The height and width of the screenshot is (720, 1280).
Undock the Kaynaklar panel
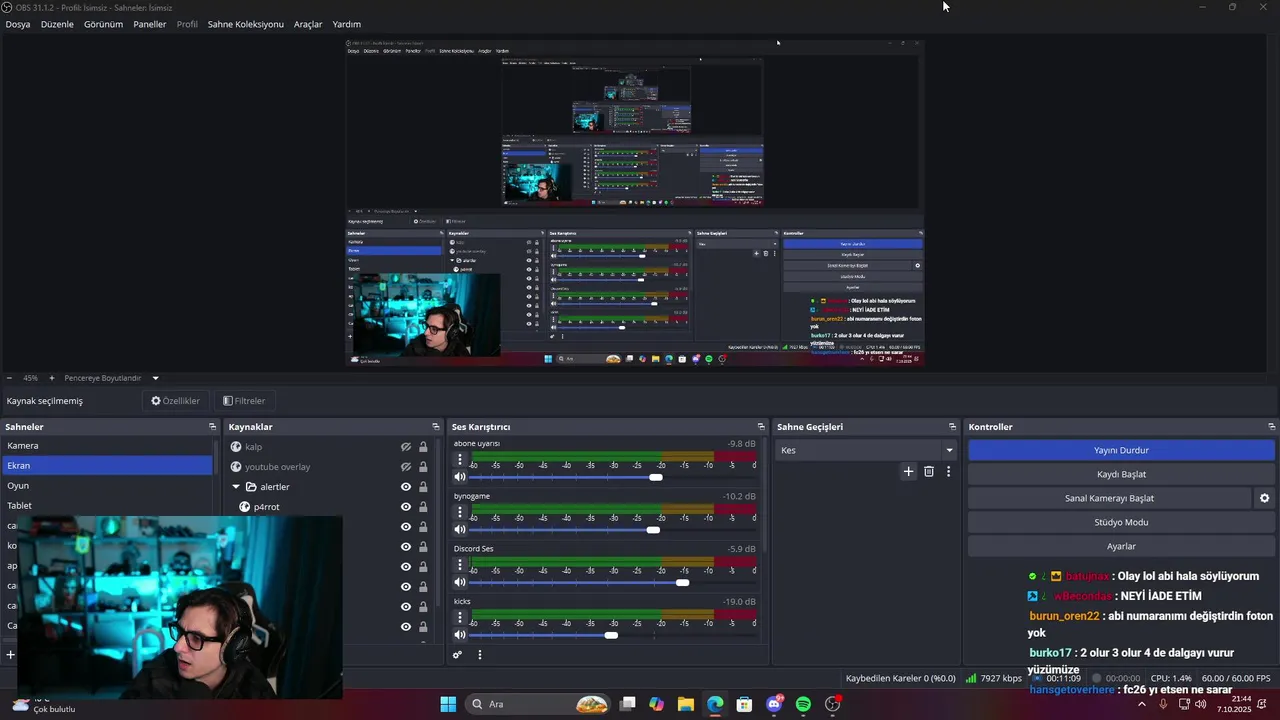pyautogui.click(x=436, y=427)
